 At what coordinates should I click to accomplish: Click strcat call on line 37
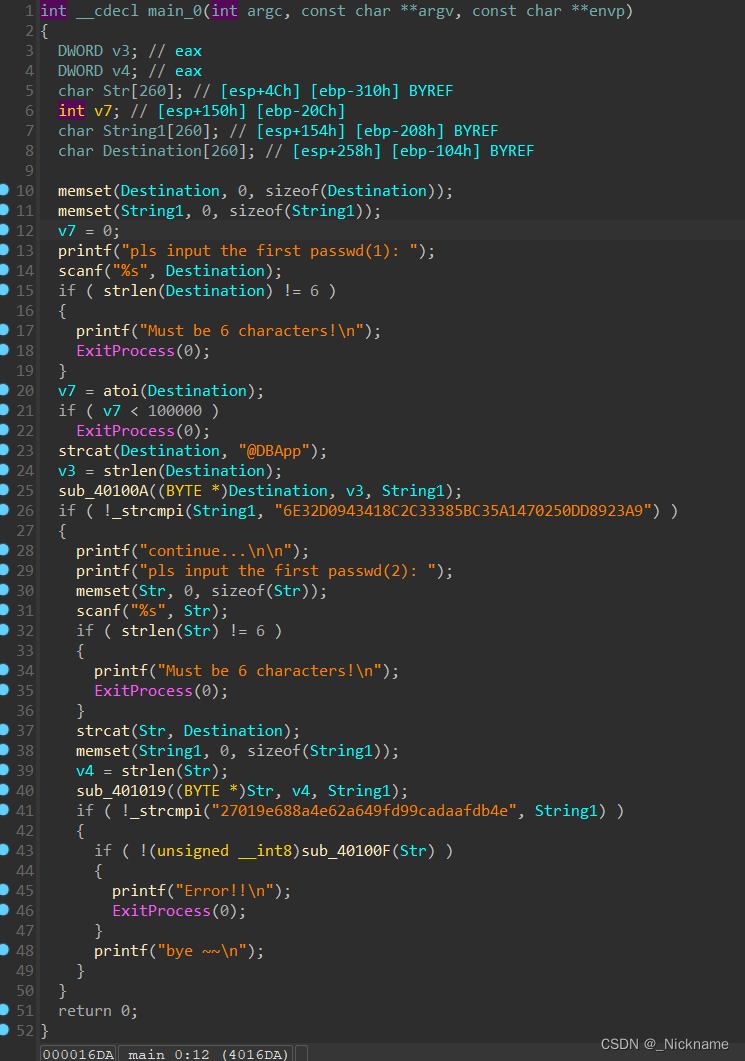point(103,731)
